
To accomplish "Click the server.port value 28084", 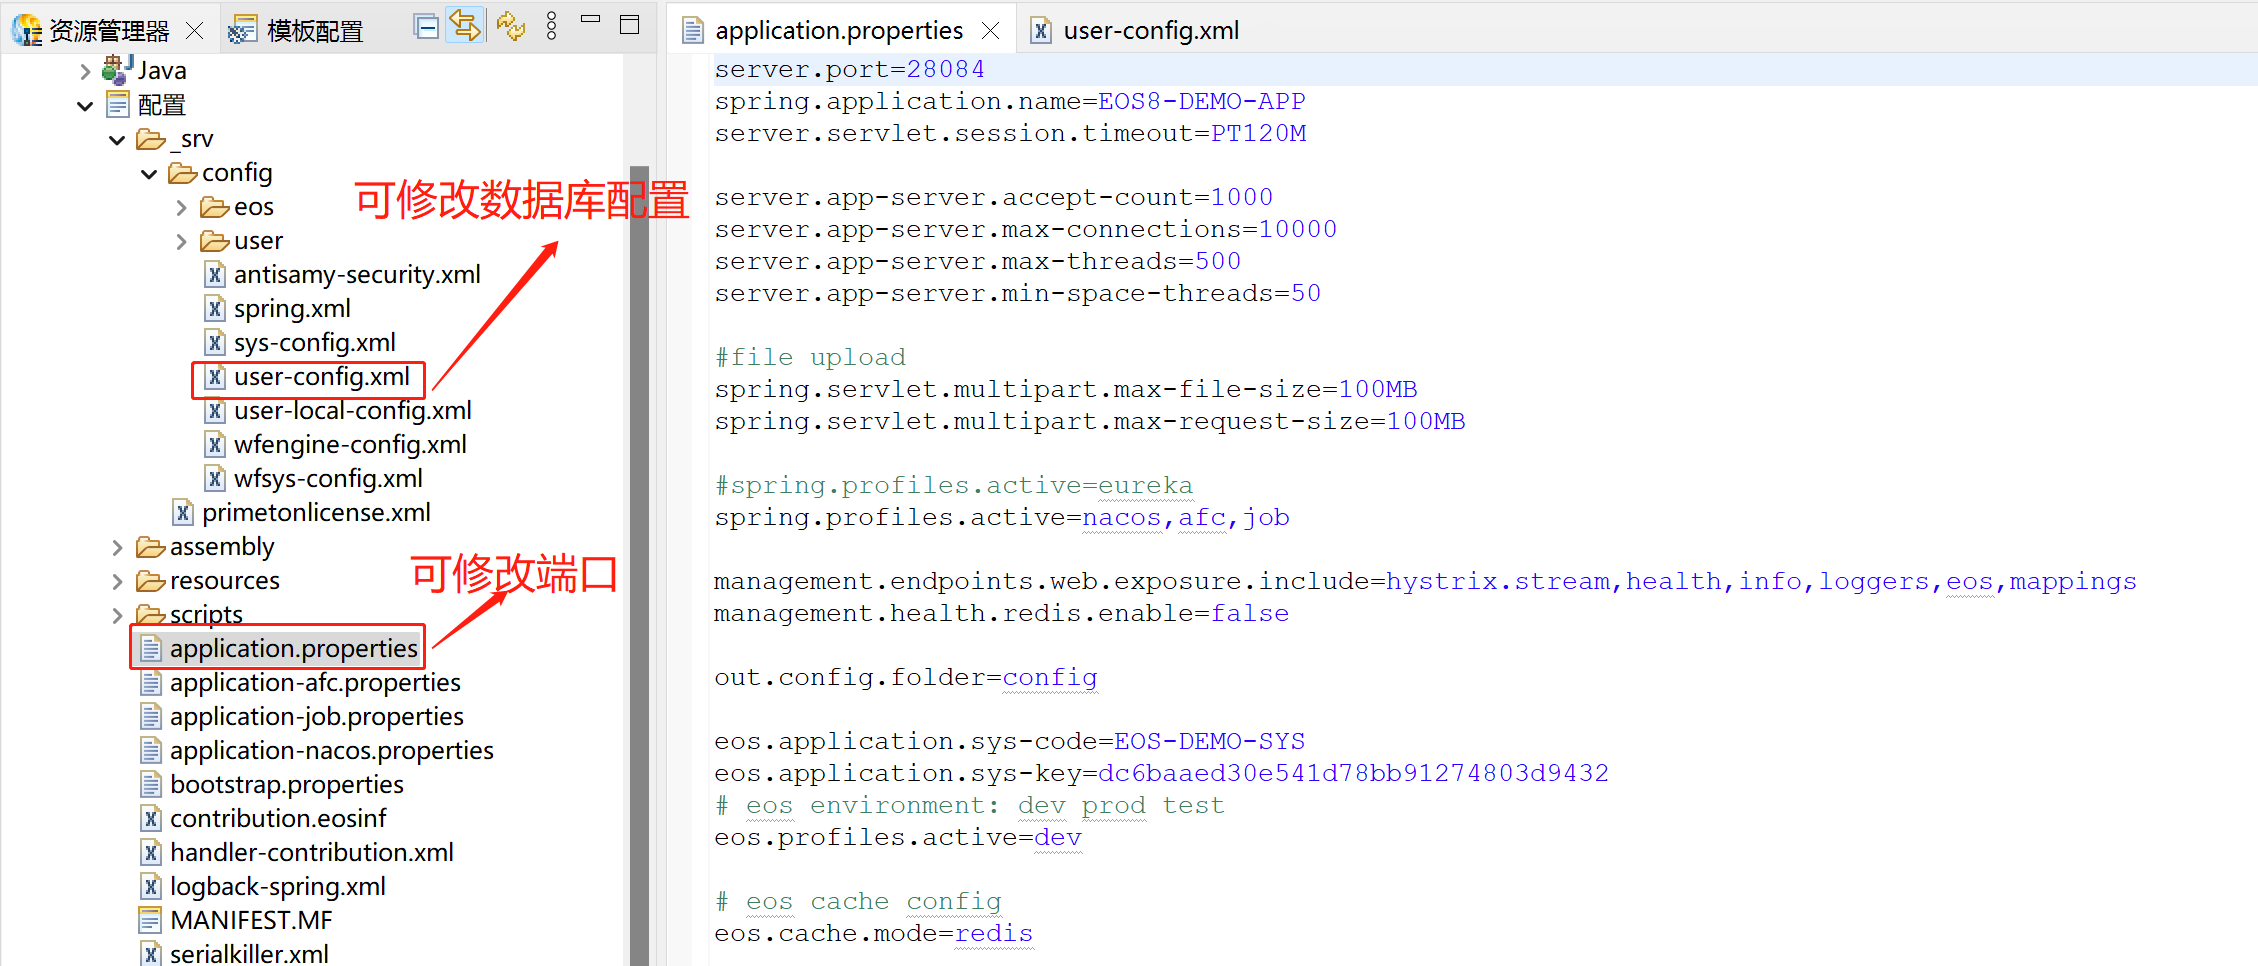I will [945, 69].
